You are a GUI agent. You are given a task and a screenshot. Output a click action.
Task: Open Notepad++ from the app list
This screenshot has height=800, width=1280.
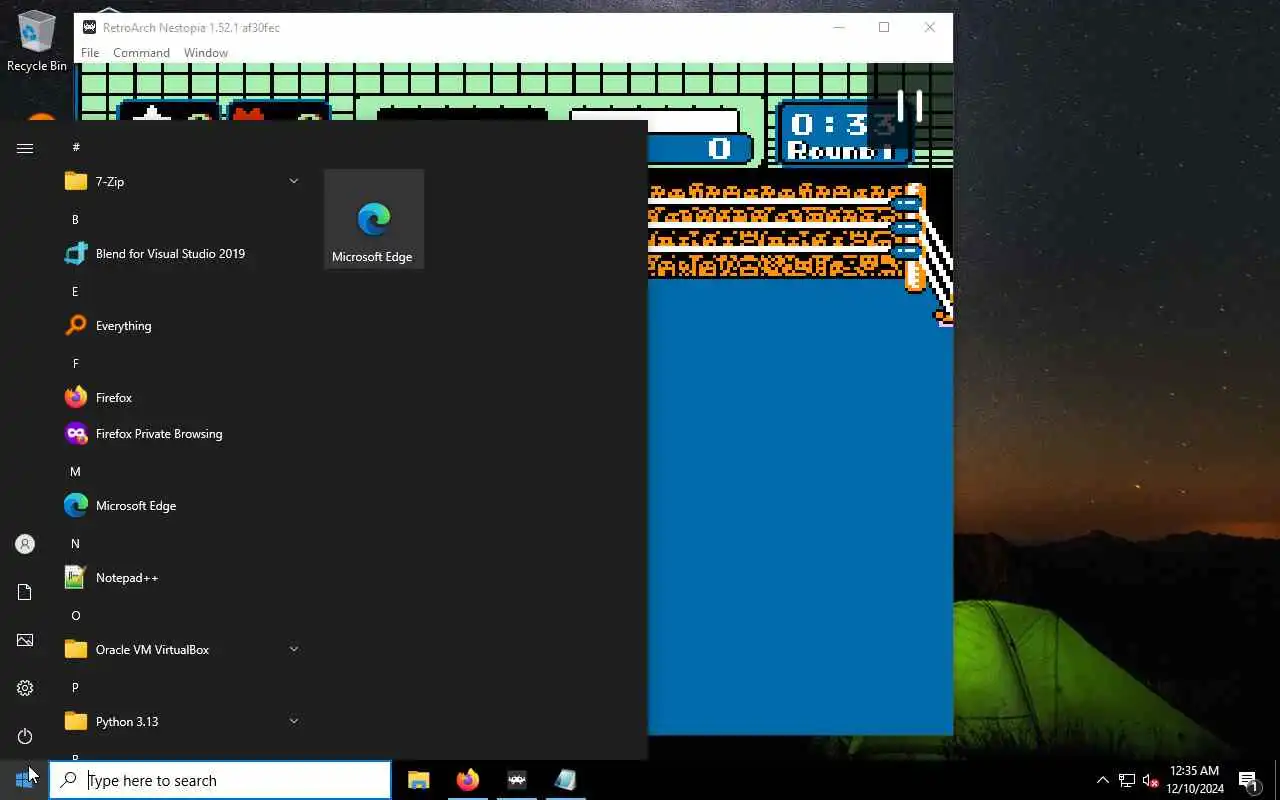pyautogui.click(x=180, y=578)
